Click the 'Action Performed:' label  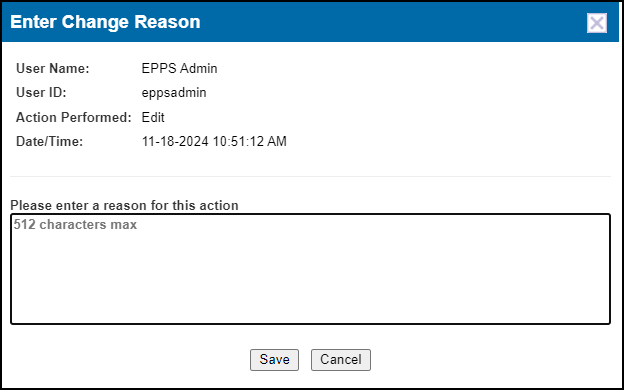[x=74, y=117]
